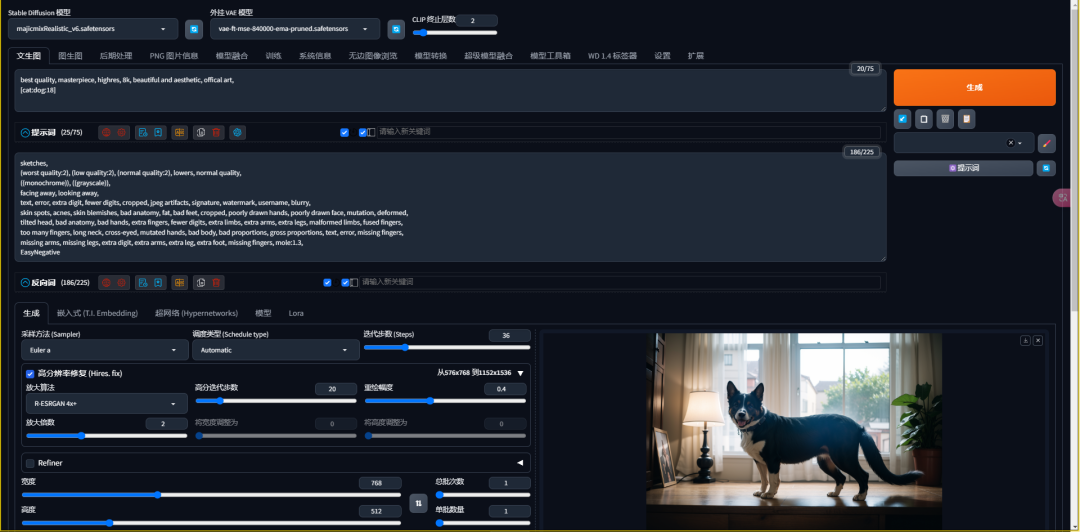
Task: Click the red trash icon in 提示词 toolbar
Action: click(x=216, y=132)
